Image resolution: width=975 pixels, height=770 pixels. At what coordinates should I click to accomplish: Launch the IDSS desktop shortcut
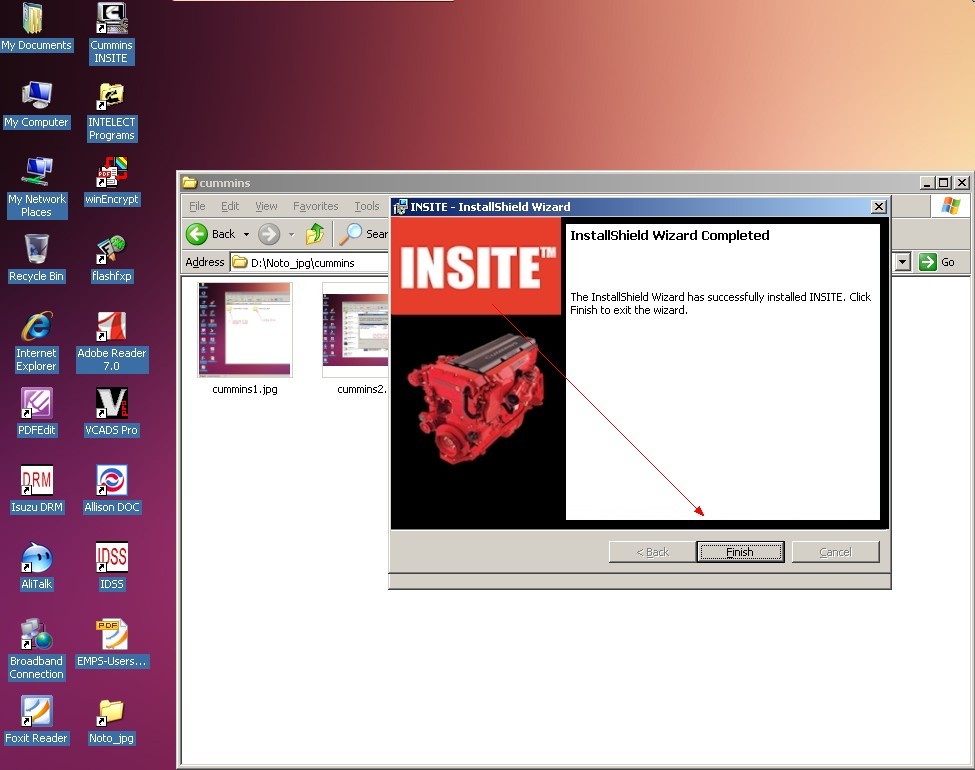[111, 557]
